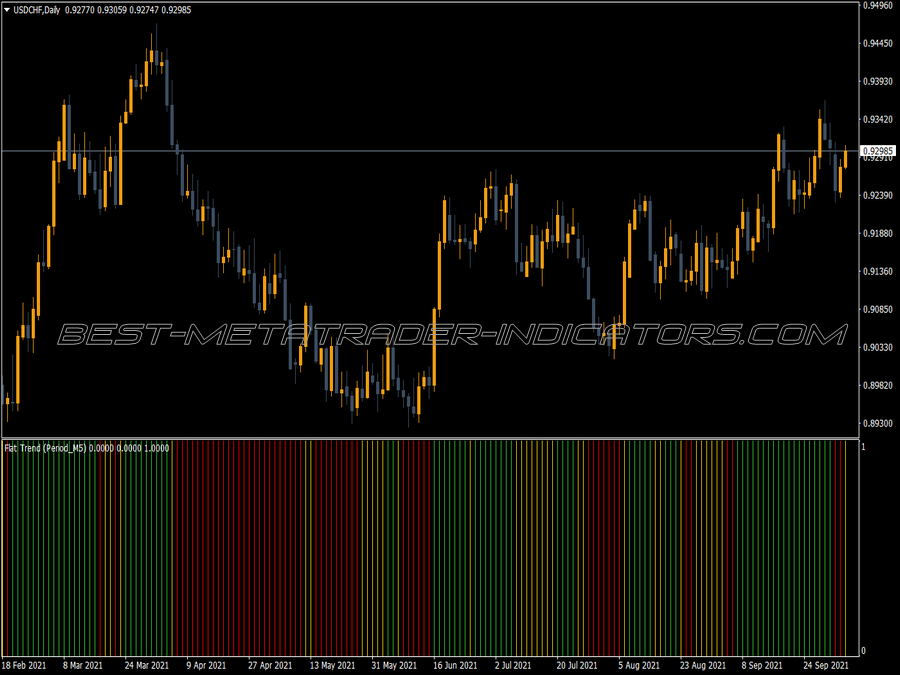Screen dimensions: 900x675
Task: Click the 24 Sep 2021 date label
Action: point(826,665)
